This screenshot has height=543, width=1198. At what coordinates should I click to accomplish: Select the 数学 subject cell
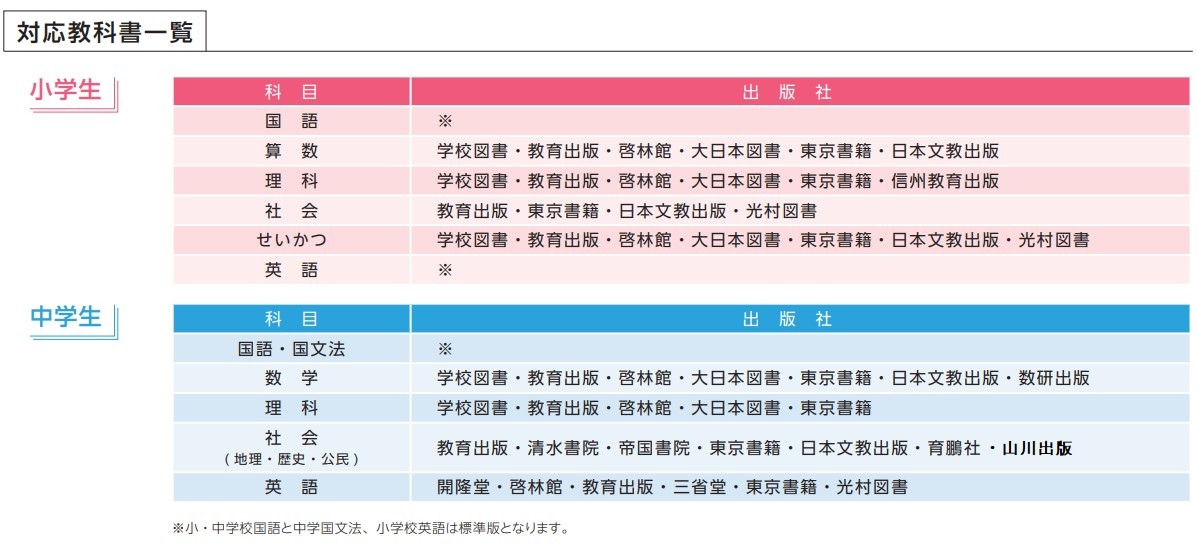[291, 378]
